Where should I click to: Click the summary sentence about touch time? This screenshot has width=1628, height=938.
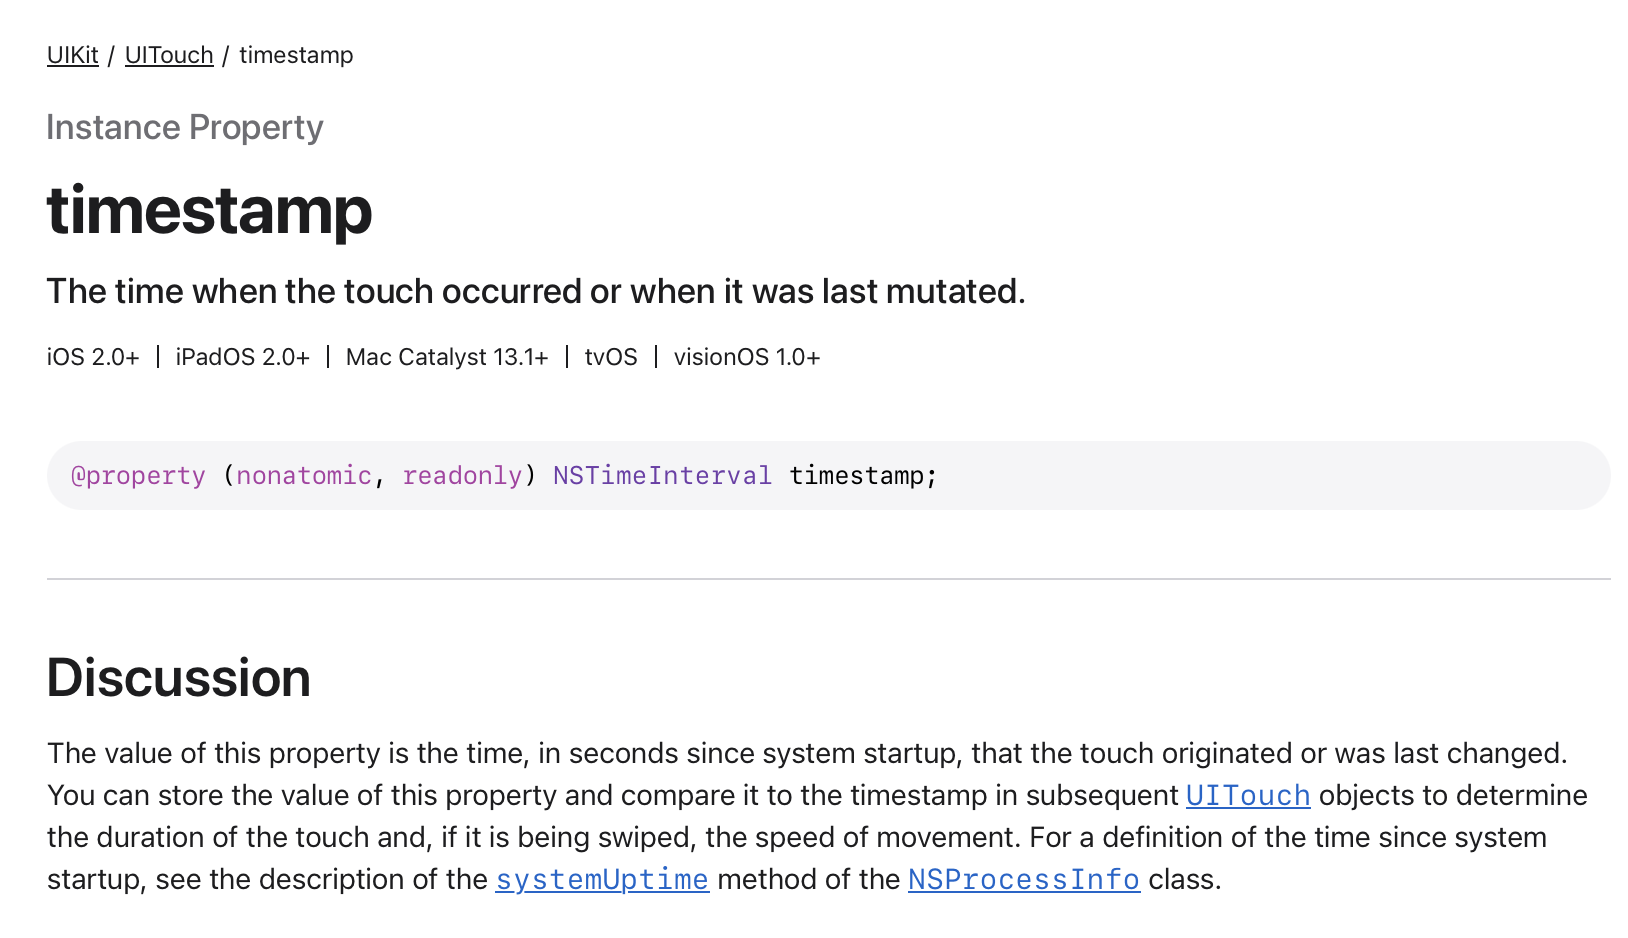point(536,291)
